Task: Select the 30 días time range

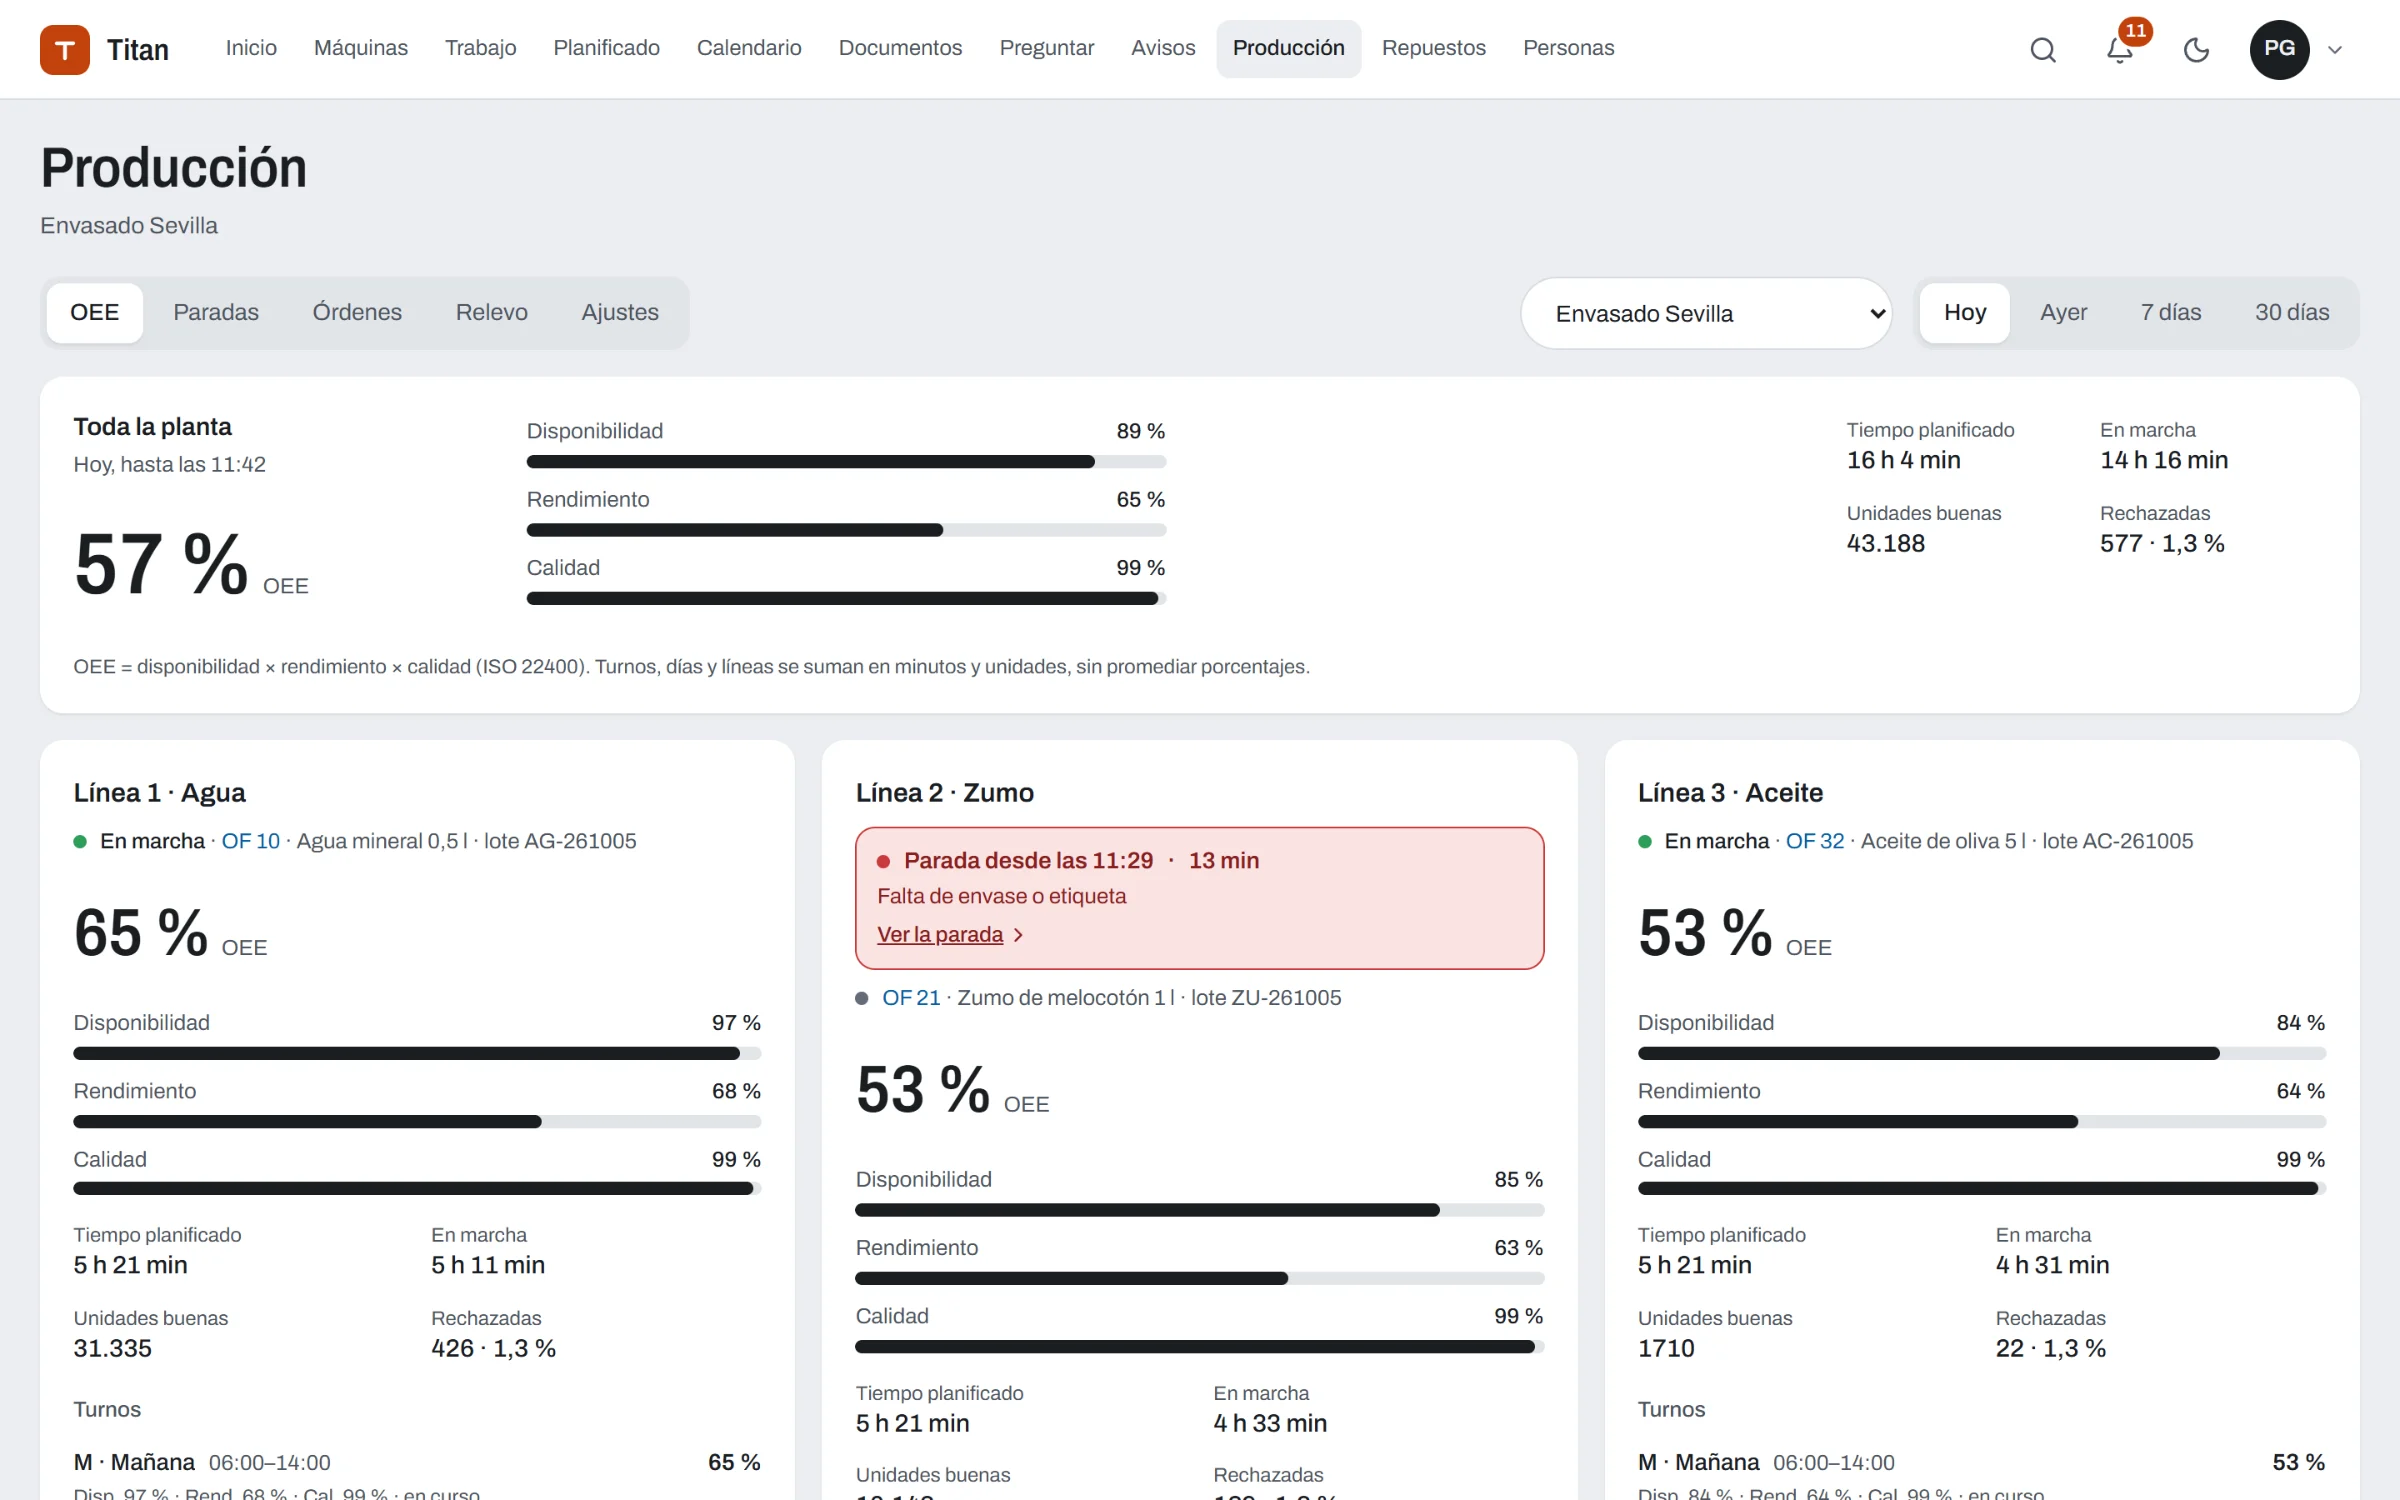Action: pyautogui.click(x=2291, y=312)
